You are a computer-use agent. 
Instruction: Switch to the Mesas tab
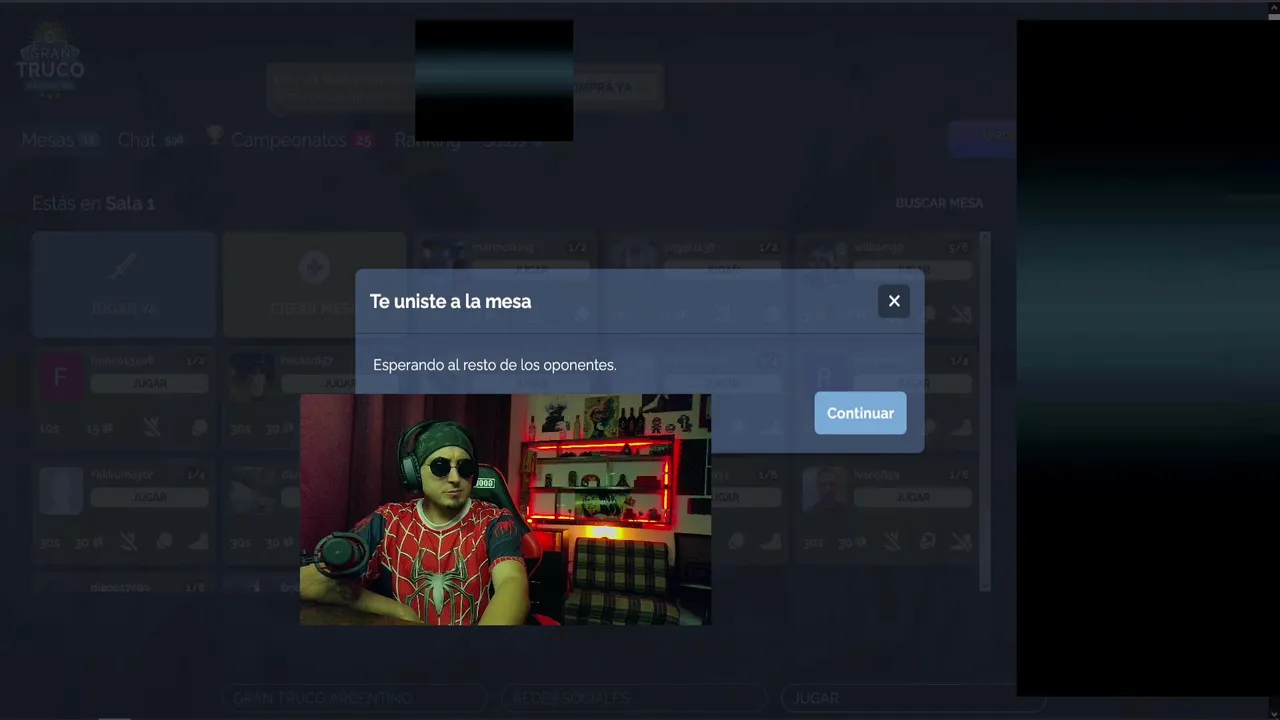click(x=61, y=140)
